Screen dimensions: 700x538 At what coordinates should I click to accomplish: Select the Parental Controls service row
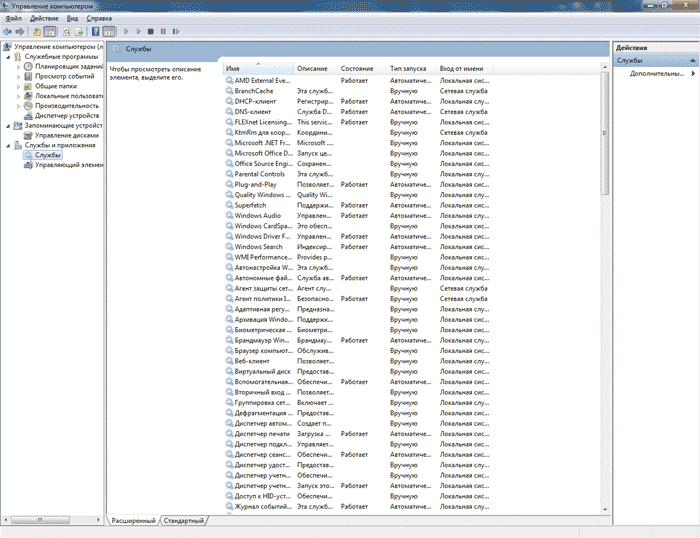click(357, 174)
